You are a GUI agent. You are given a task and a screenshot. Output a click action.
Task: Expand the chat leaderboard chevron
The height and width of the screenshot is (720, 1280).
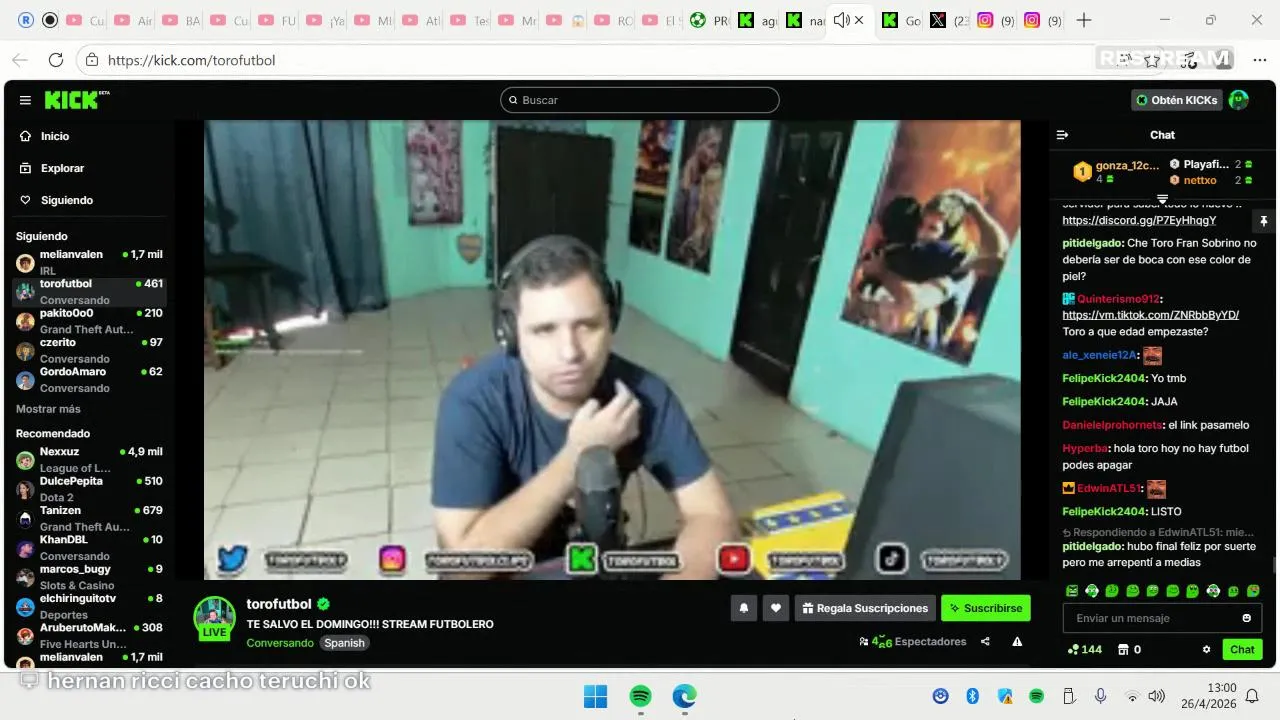1162,198
